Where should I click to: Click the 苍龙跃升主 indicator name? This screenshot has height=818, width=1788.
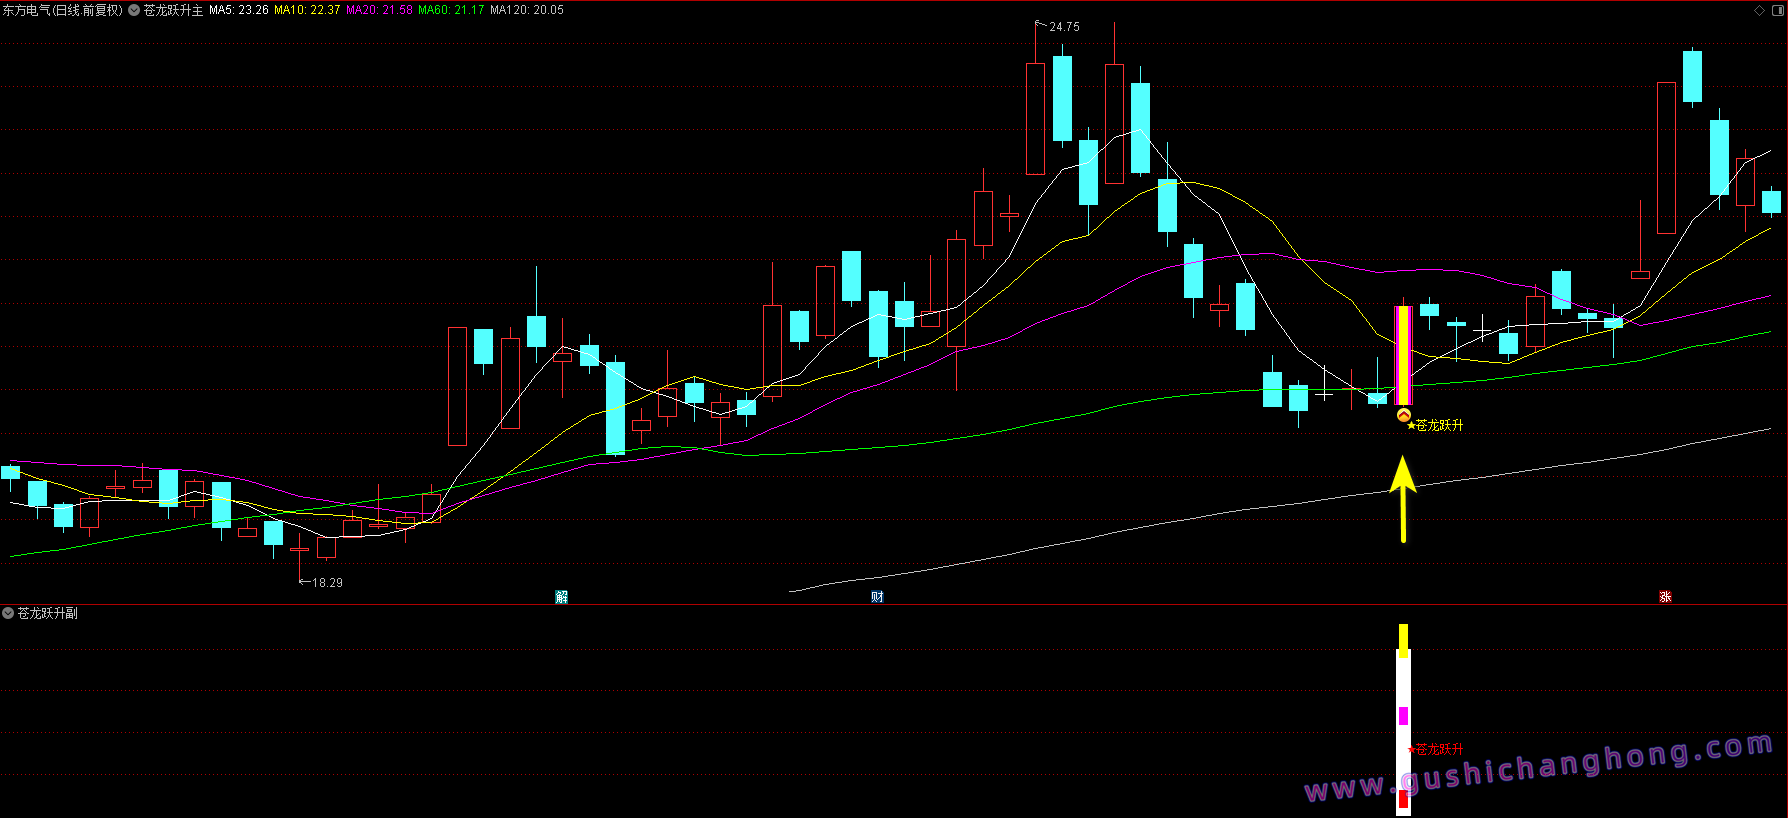tap(173, 10)
